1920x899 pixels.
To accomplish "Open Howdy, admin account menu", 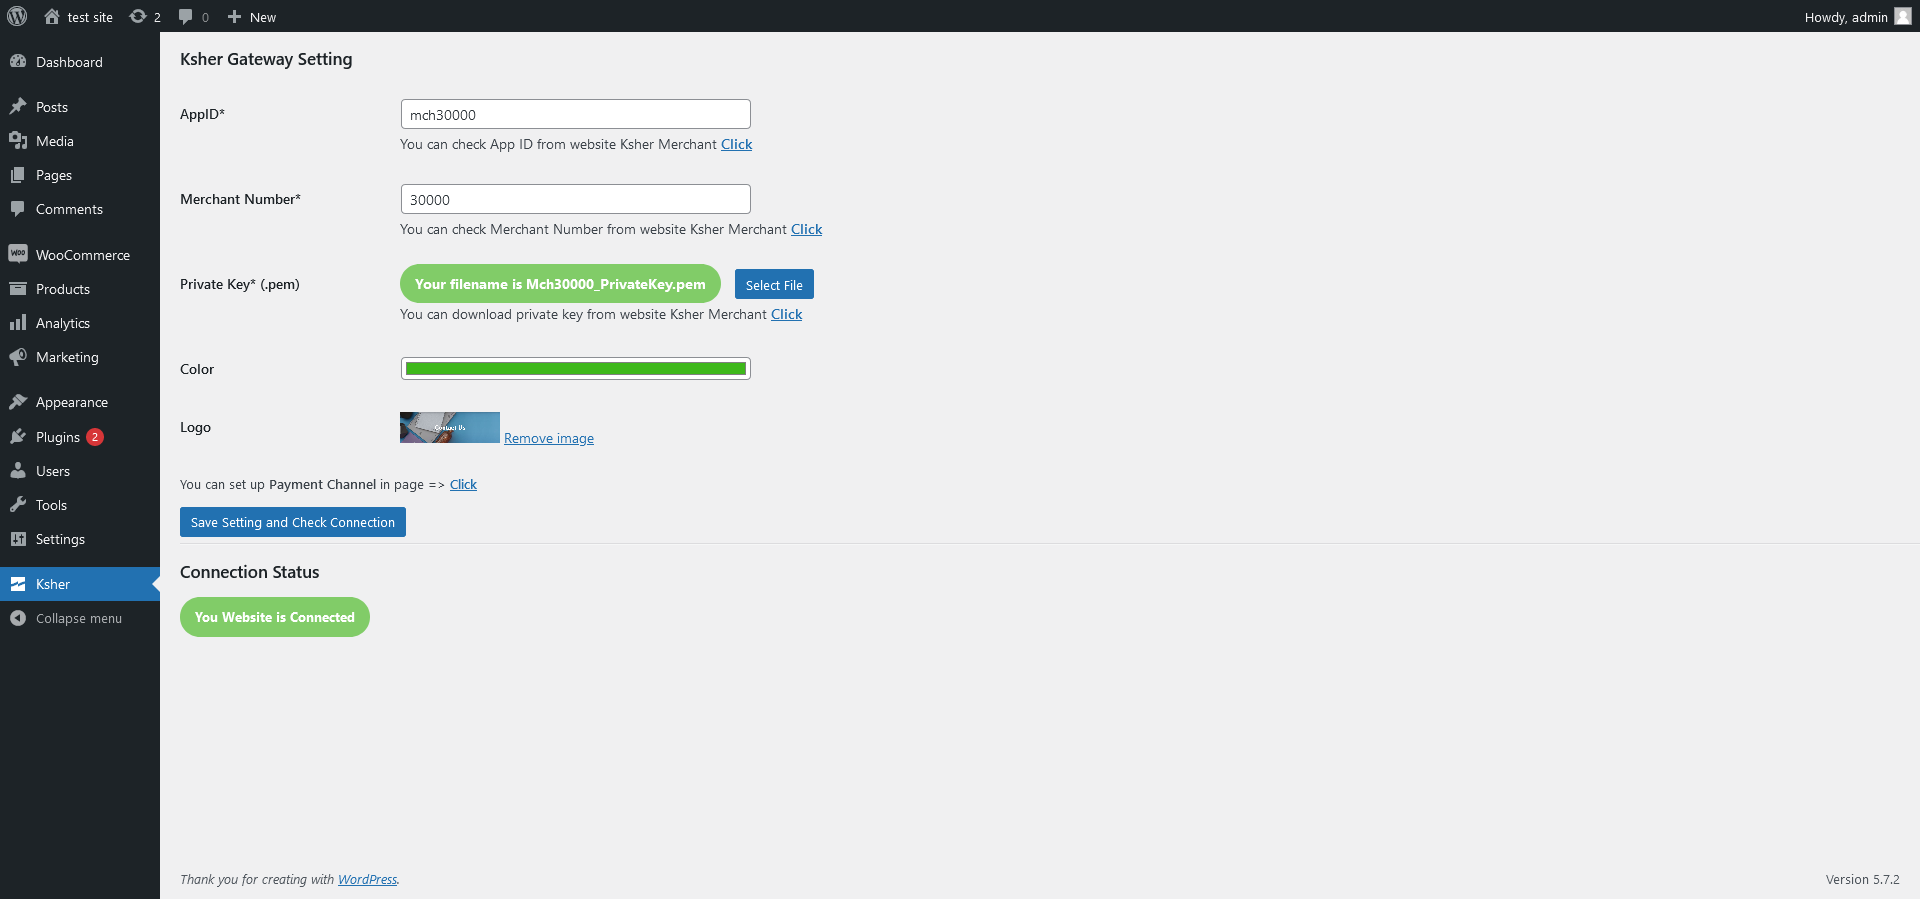I will [1857, 16].
